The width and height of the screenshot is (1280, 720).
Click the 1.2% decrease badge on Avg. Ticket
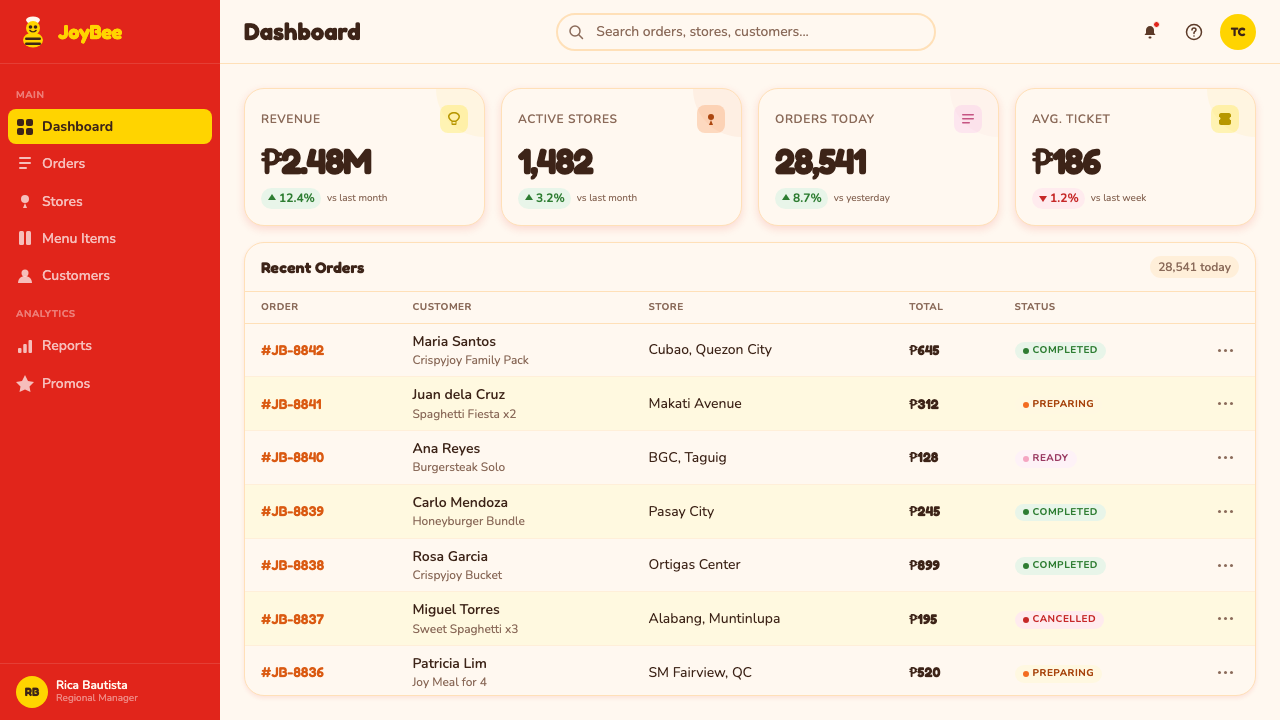tap(1058, 198)
